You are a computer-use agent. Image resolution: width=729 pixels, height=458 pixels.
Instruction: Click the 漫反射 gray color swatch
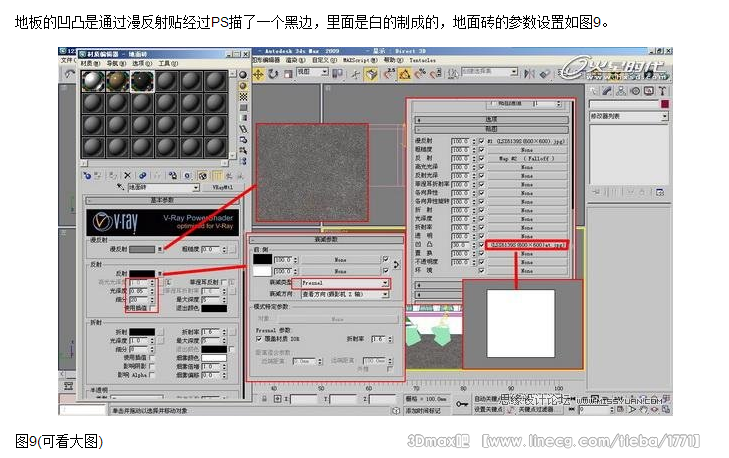pos(142,249)
